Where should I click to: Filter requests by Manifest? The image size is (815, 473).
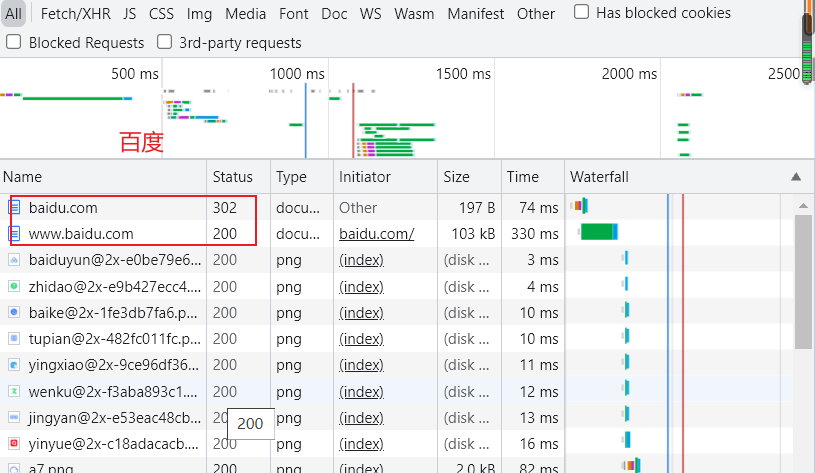click(x=476, y=14)
